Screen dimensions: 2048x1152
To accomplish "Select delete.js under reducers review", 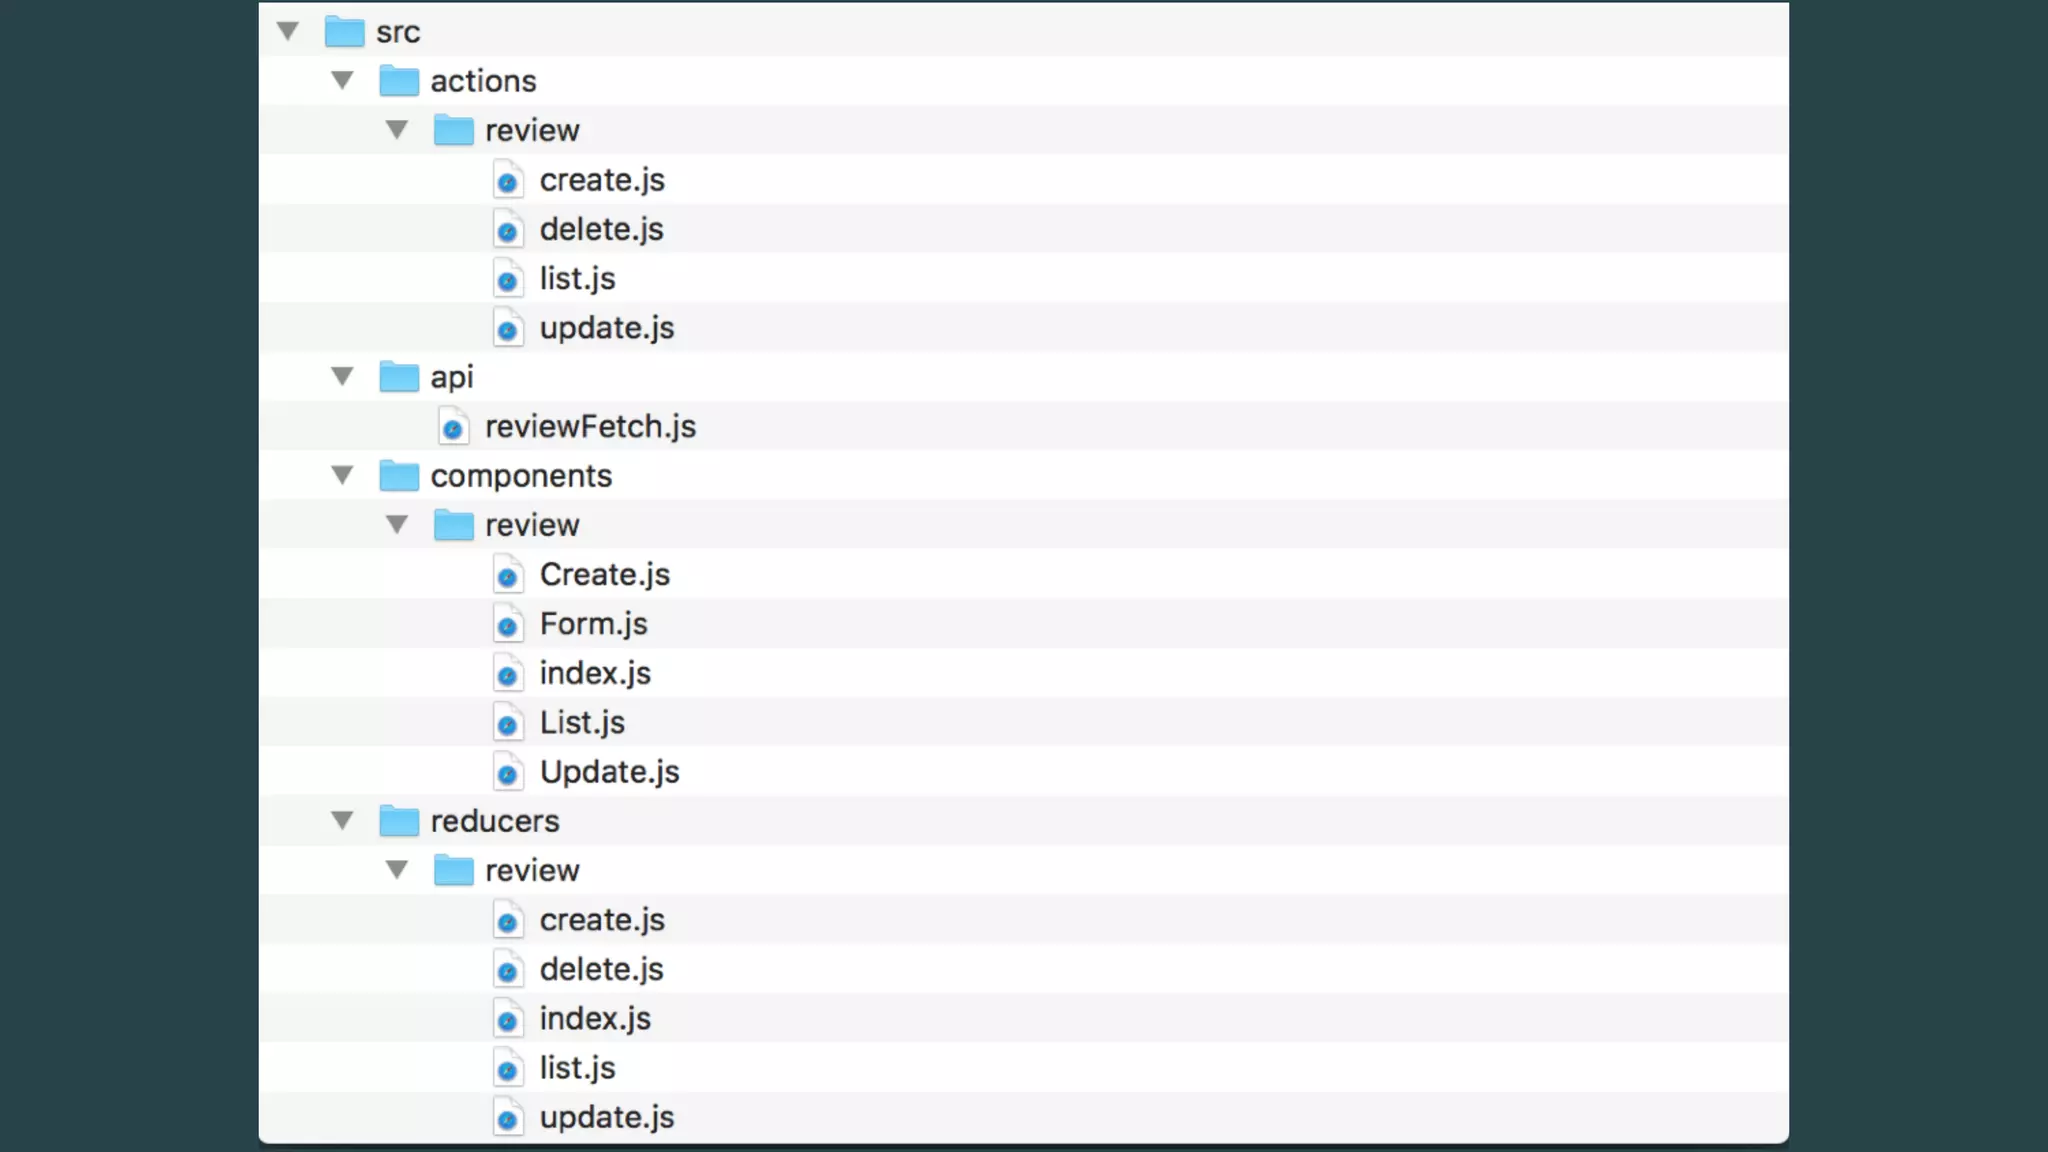I will [x=601, y=969].
